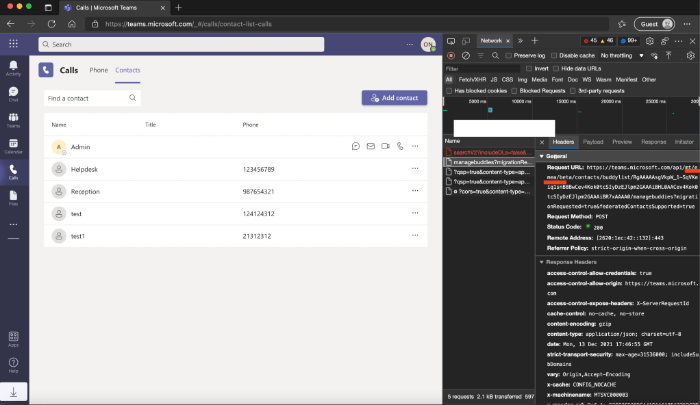Image resolution: width=700 pixels, height=405 pixels.
Task: Reload the browser page
Action: tap(51, 24)
